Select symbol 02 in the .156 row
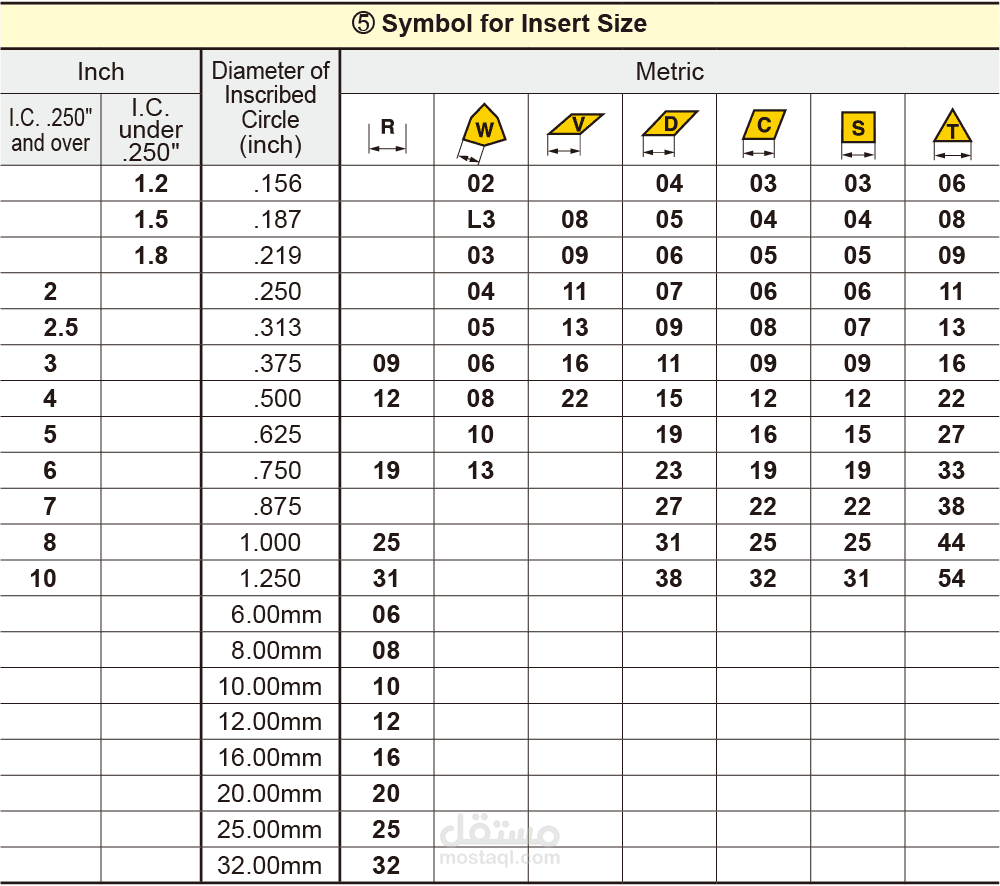Screen dimensions: 1000x886 (481, 184)
